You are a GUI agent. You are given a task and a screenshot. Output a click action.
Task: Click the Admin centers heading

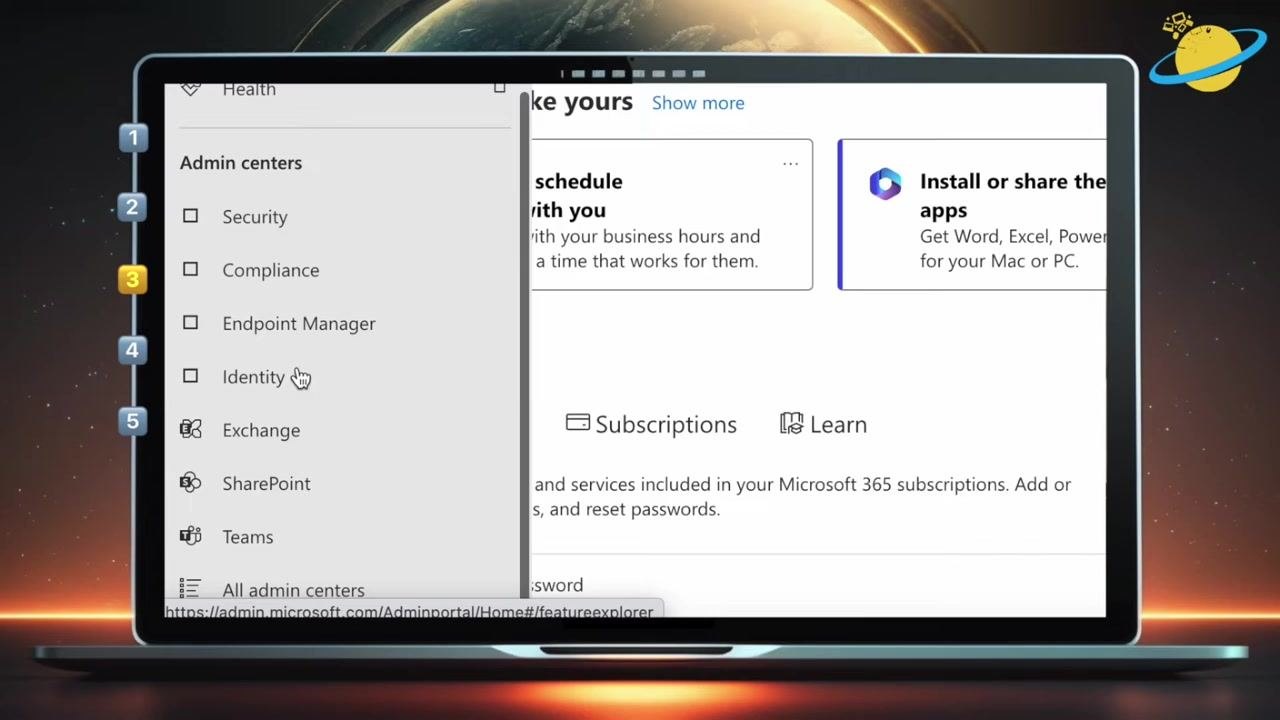pyautogui.click(x=241, y=163)
